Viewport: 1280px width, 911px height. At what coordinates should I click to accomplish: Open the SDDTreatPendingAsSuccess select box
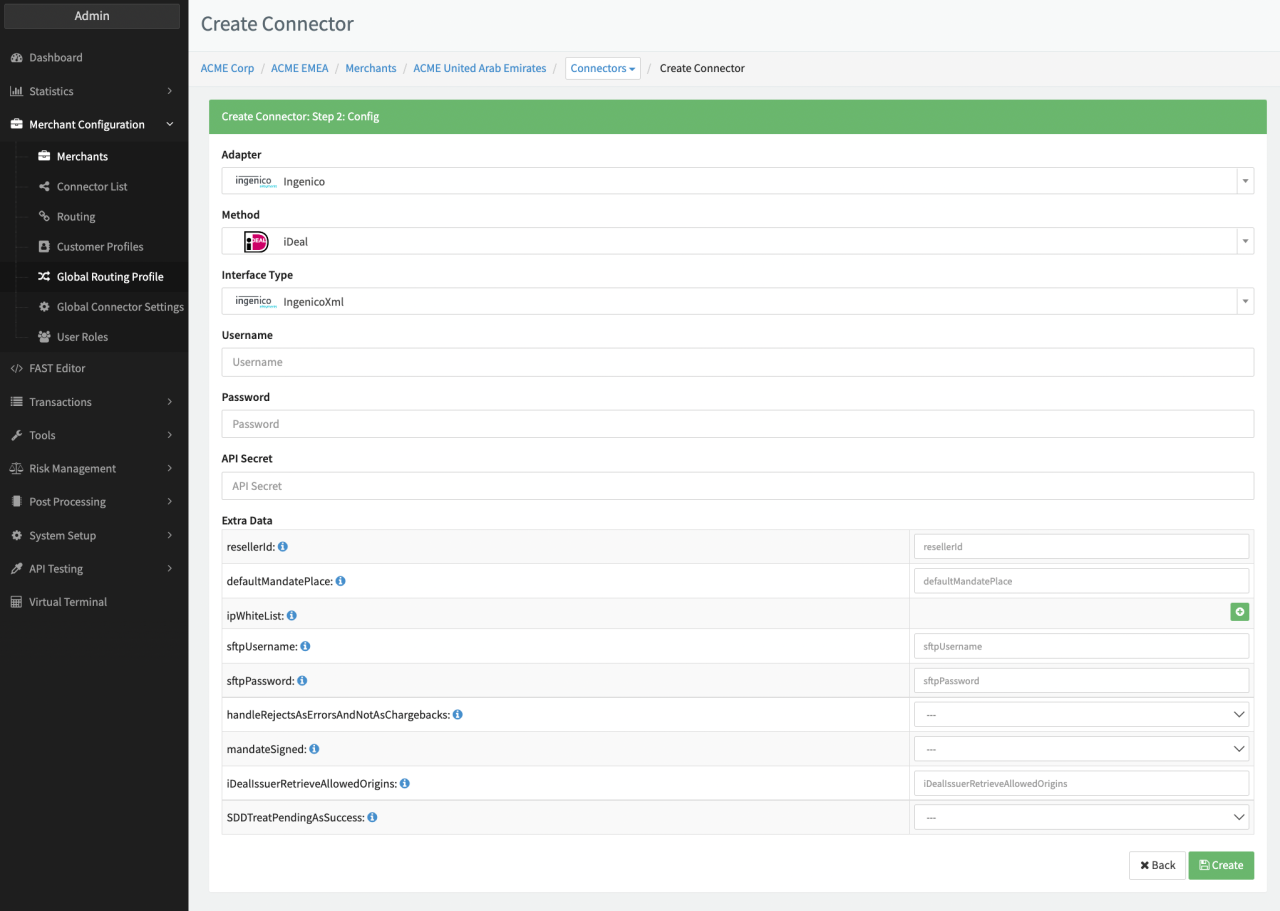[x=1081, y=817]
